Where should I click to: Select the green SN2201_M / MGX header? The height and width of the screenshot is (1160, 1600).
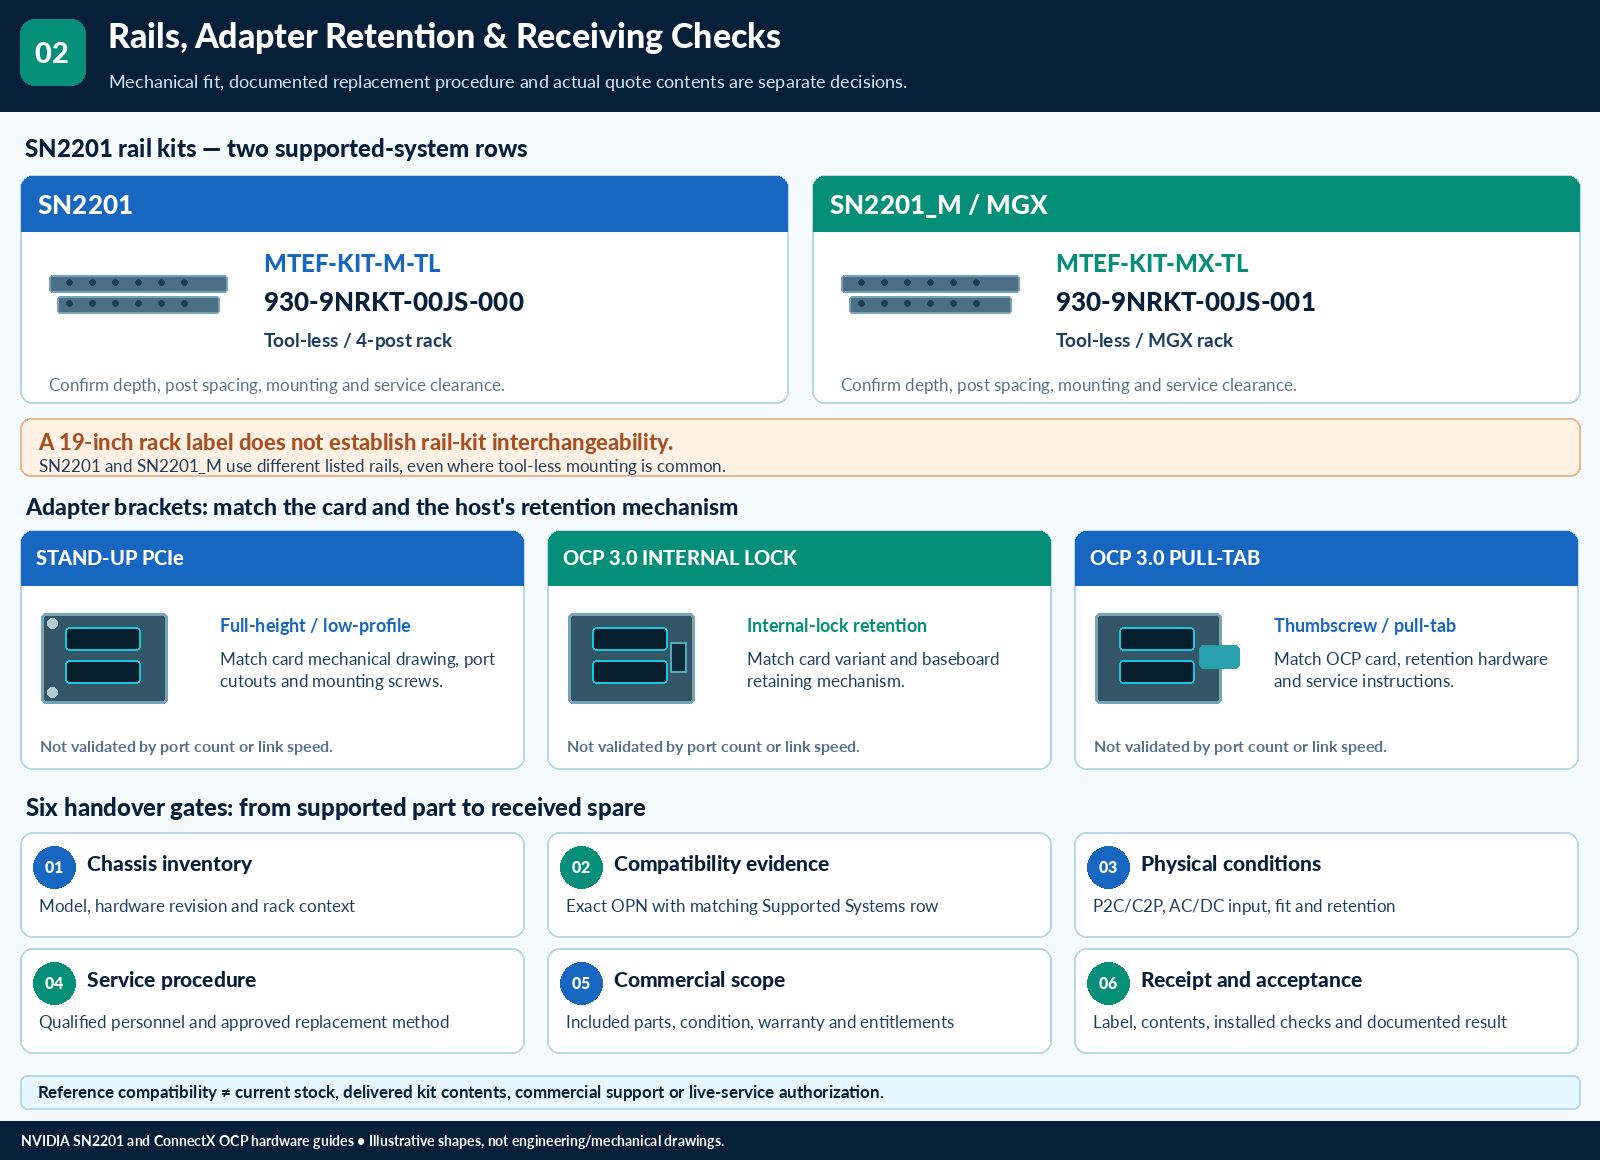1196,204
